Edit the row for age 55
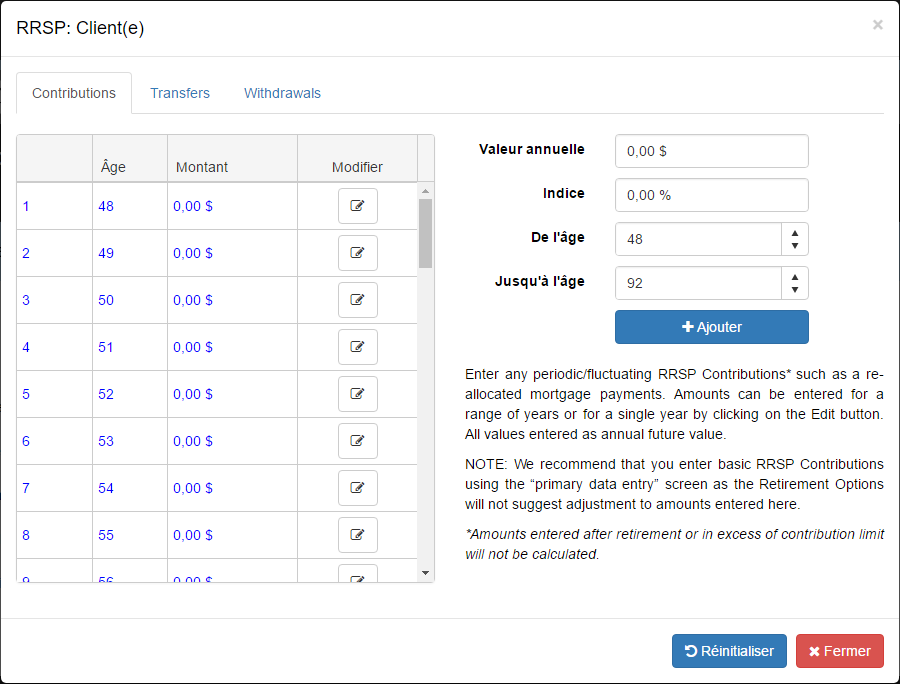 pos(357,535)
